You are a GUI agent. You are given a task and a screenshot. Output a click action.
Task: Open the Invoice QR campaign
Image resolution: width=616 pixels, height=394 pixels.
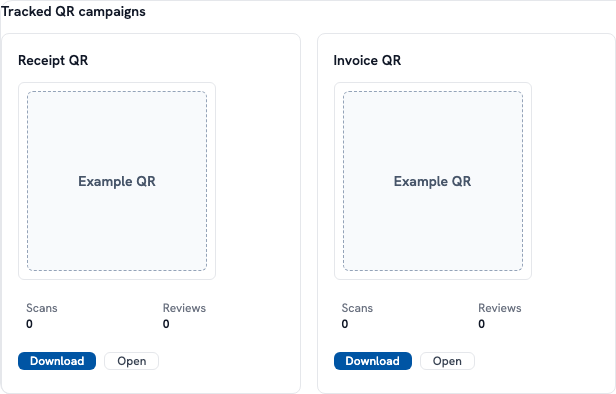pyautogui.click(x=447, y=361)
